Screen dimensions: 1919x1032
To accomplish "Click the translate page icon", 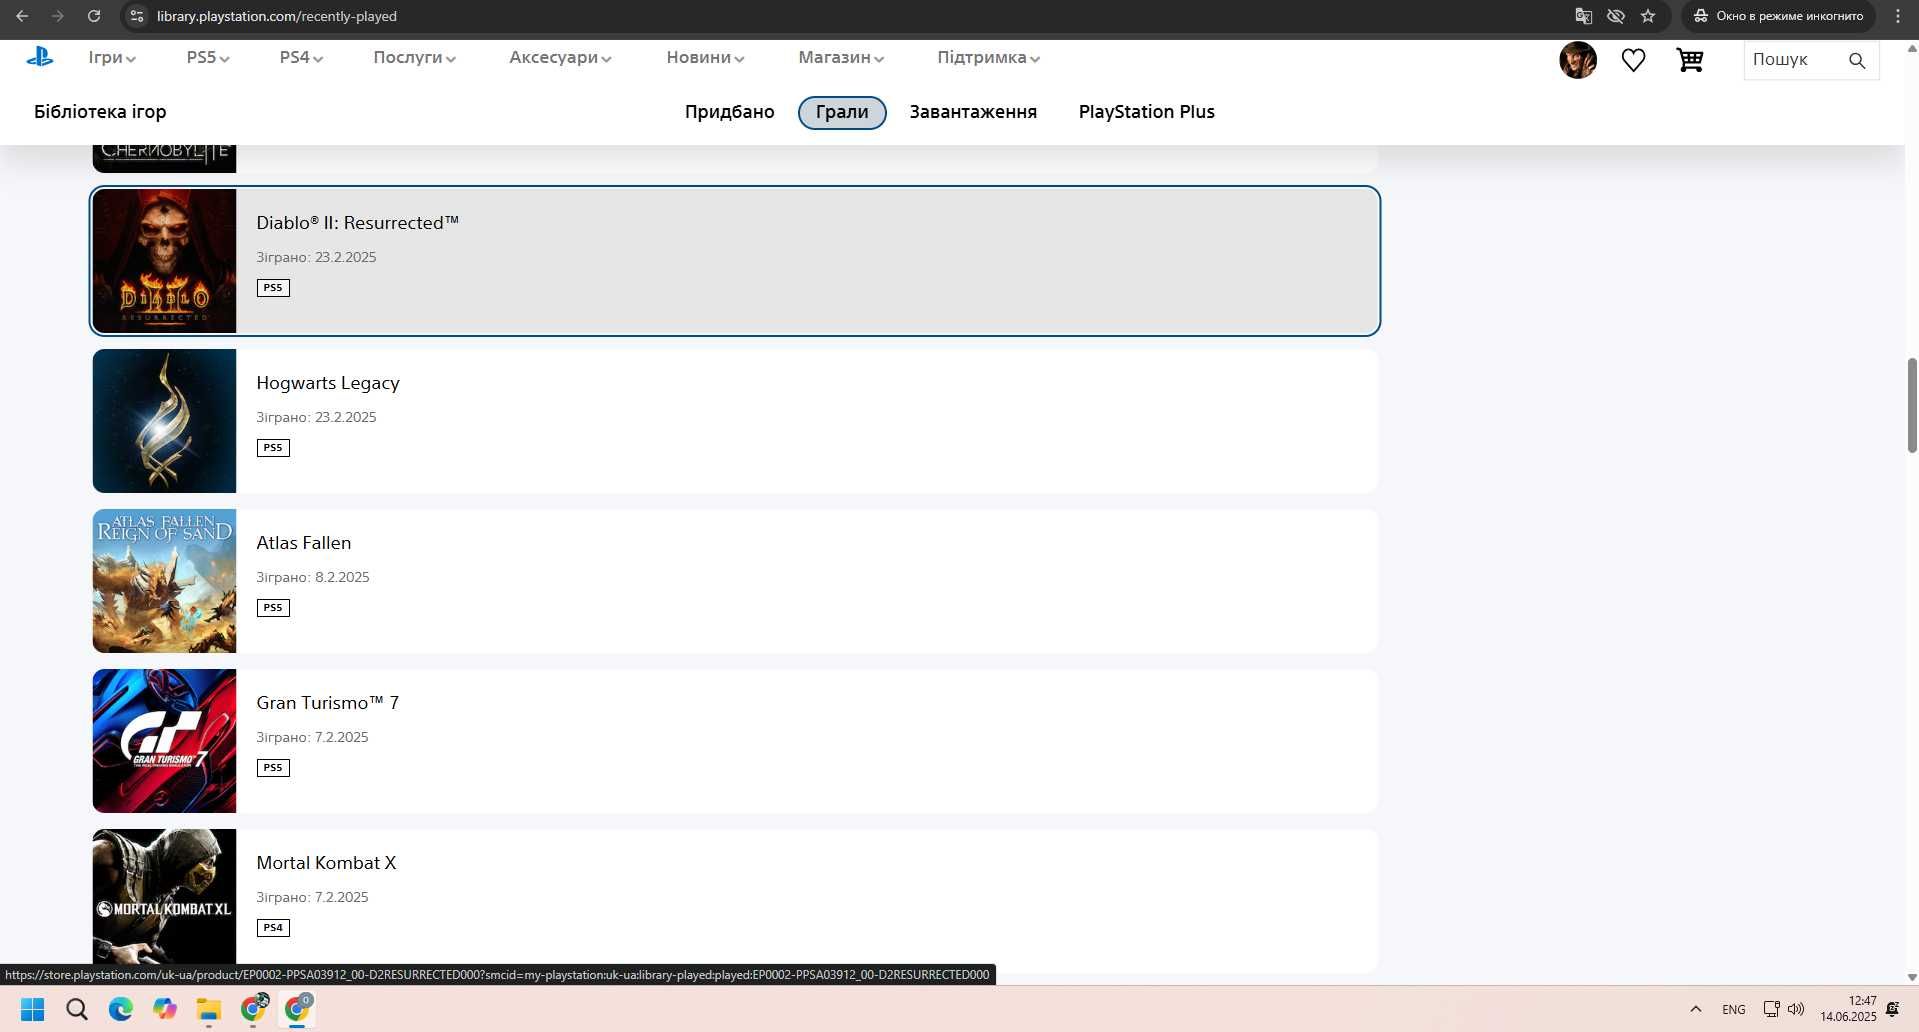I will pyautogui.click(x=1583, y=16).
